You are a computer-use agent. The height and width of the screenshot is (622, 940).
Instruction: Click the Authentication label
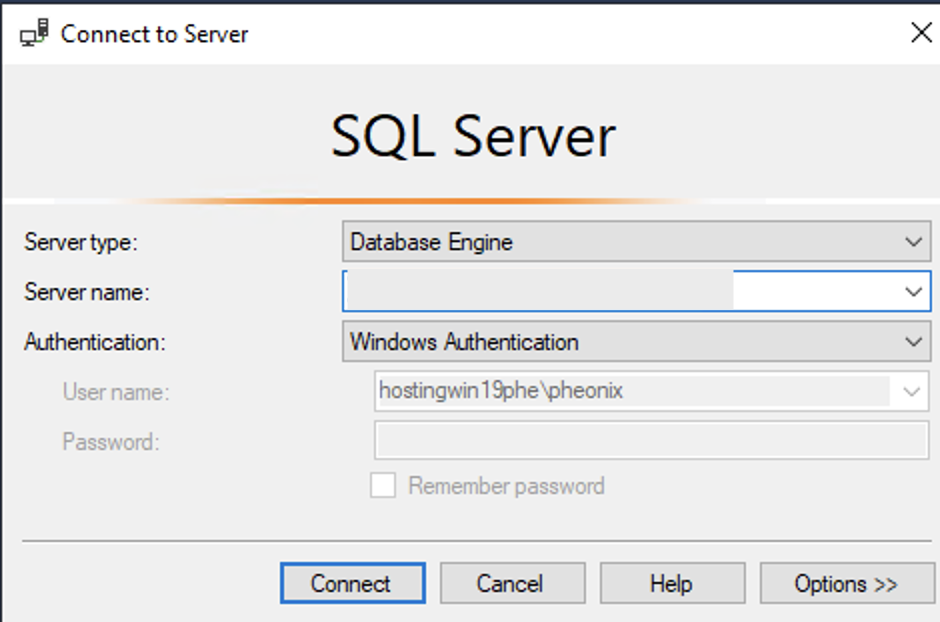tap(94, 342)
